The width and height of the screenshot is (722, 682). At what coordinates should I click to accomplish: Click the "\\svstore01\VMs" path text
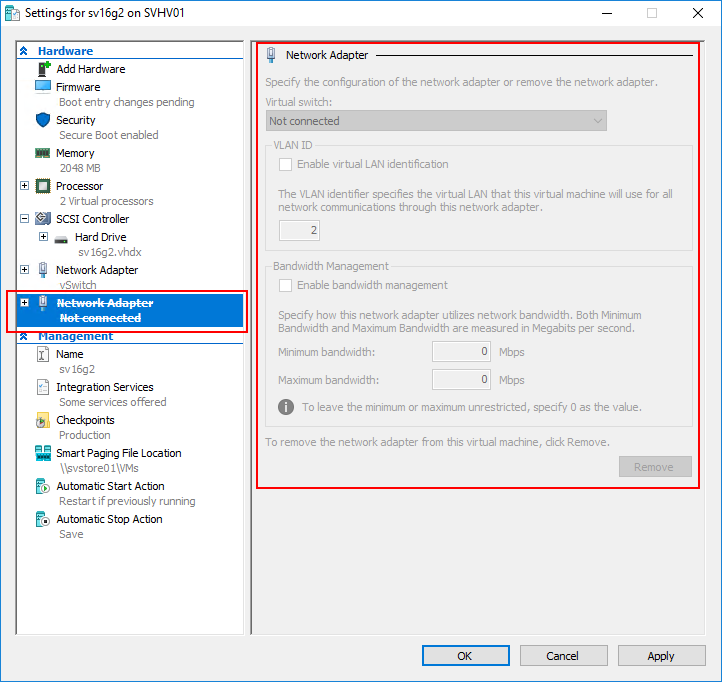pos(99,468)
